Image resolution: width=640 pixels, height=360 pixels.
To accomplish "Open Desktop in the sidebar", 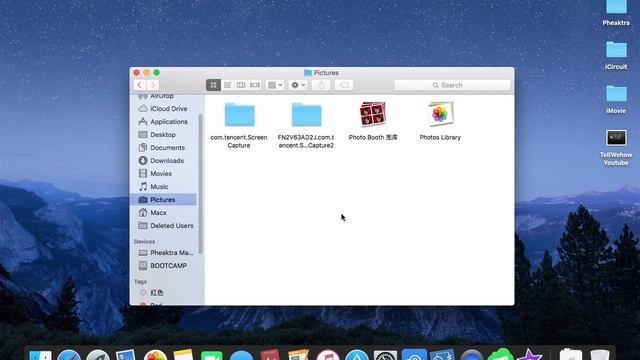I will click(x=163, y=135).
